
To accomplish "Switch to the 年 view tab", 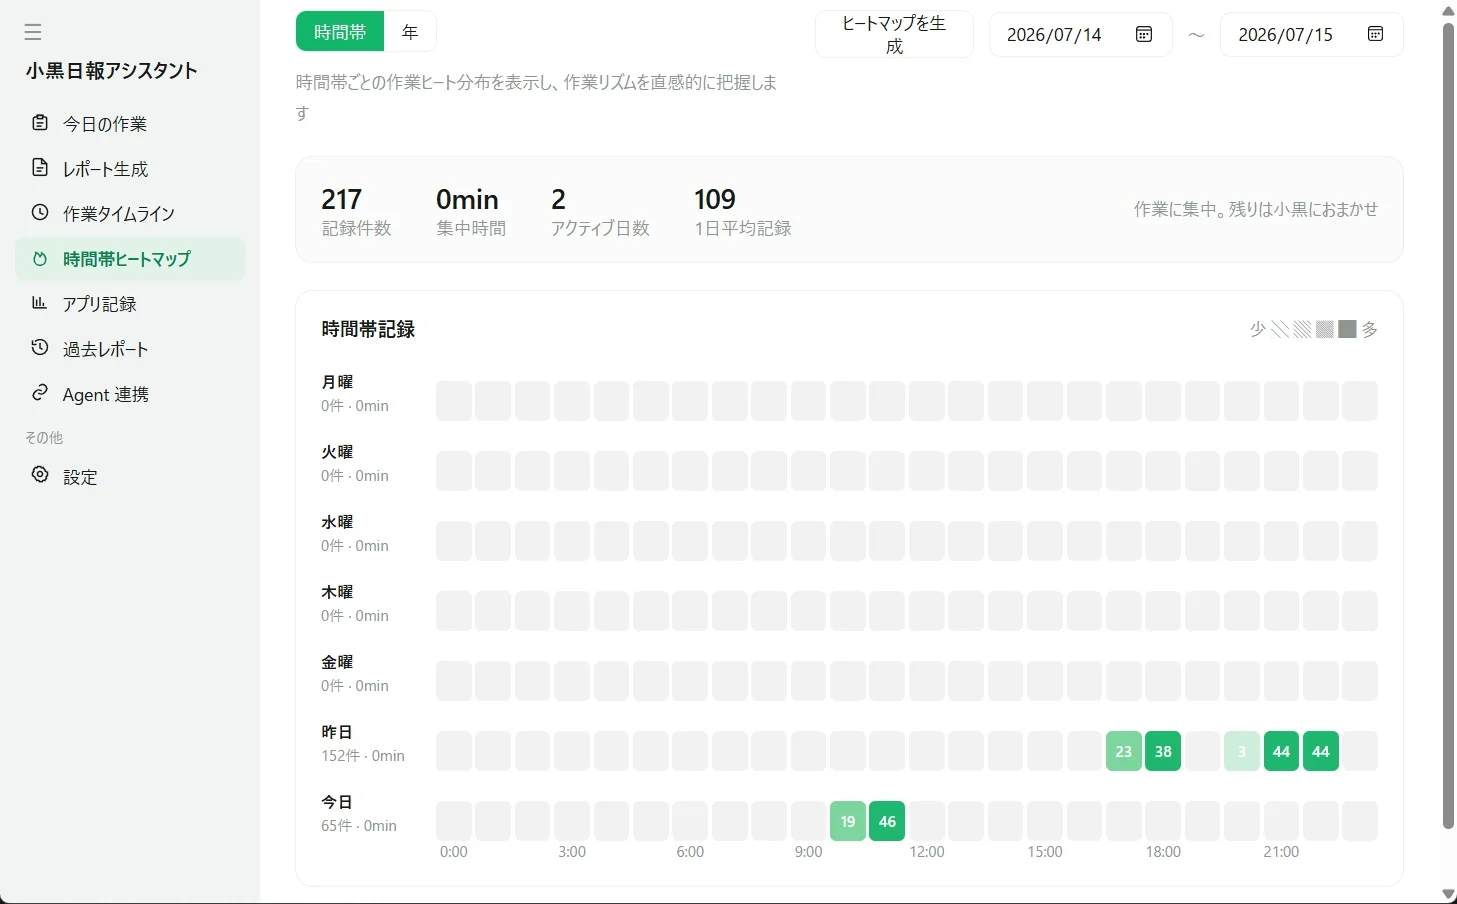I will (x=410, y=32).
